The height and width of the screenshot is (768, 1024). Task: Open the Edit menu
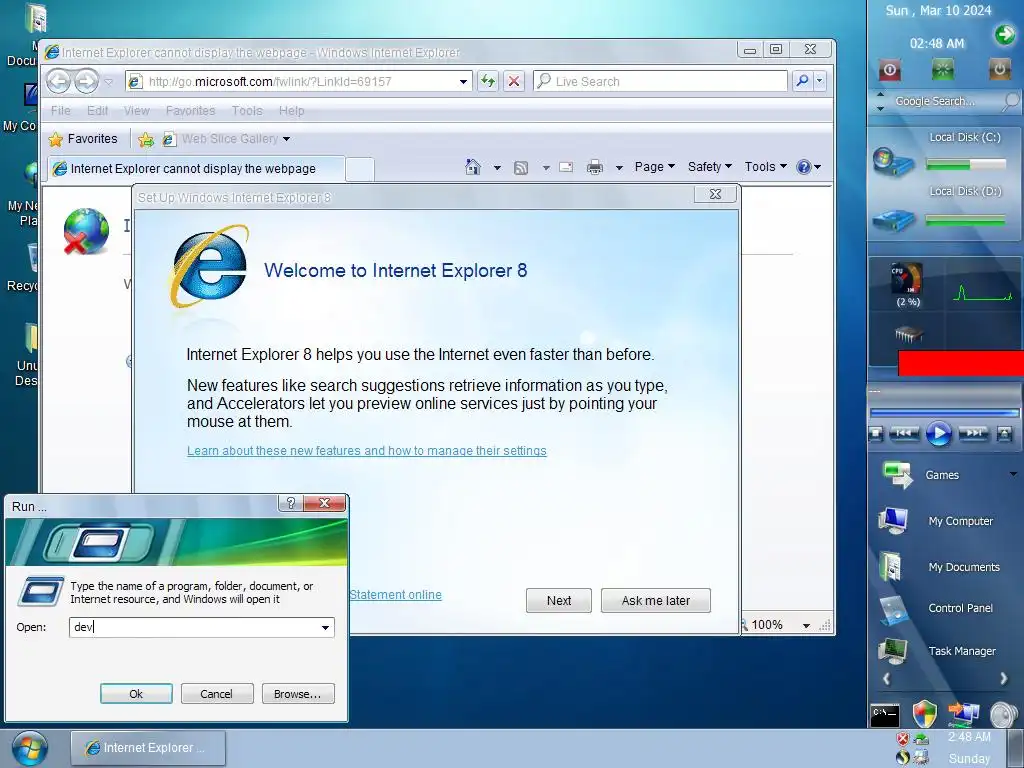point(97,110)
